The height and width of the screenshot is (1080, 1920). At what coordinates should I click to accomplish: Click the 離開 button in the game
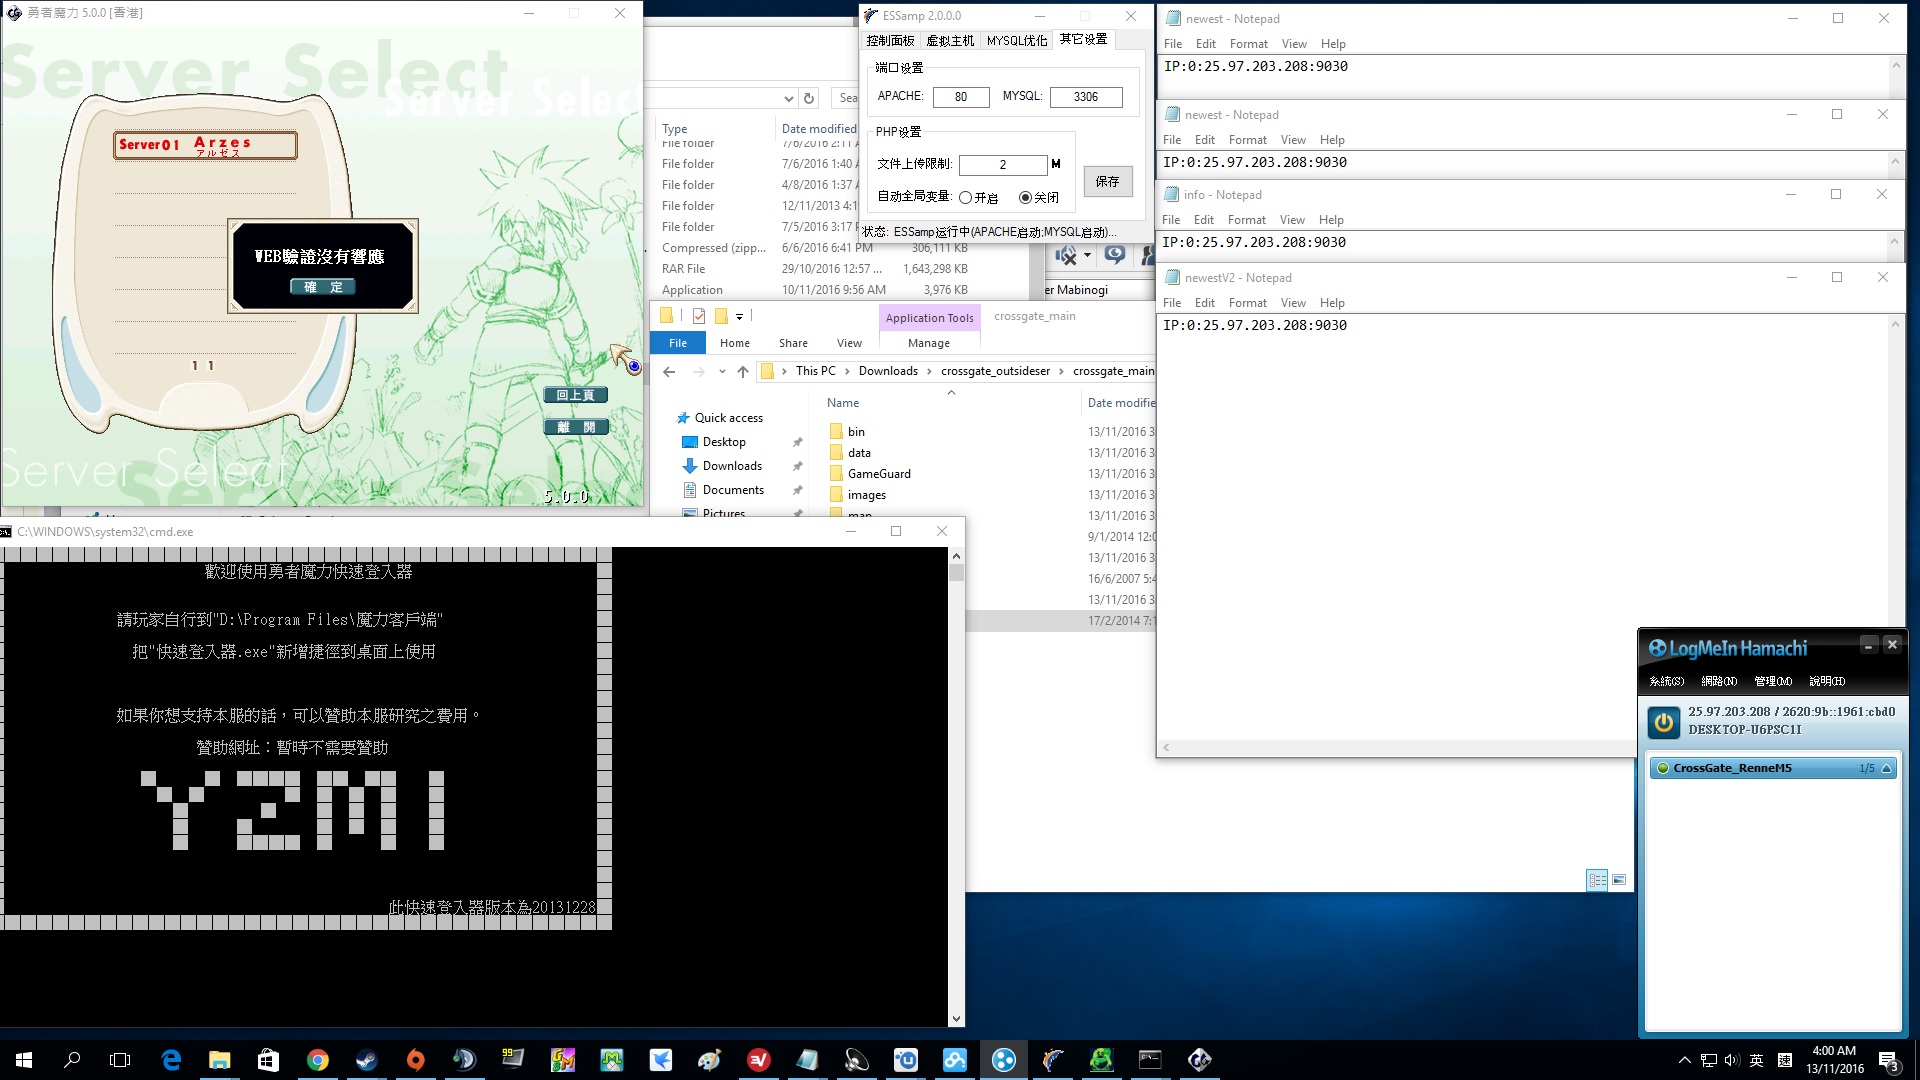pyautogui.click(x=575, y=427)
